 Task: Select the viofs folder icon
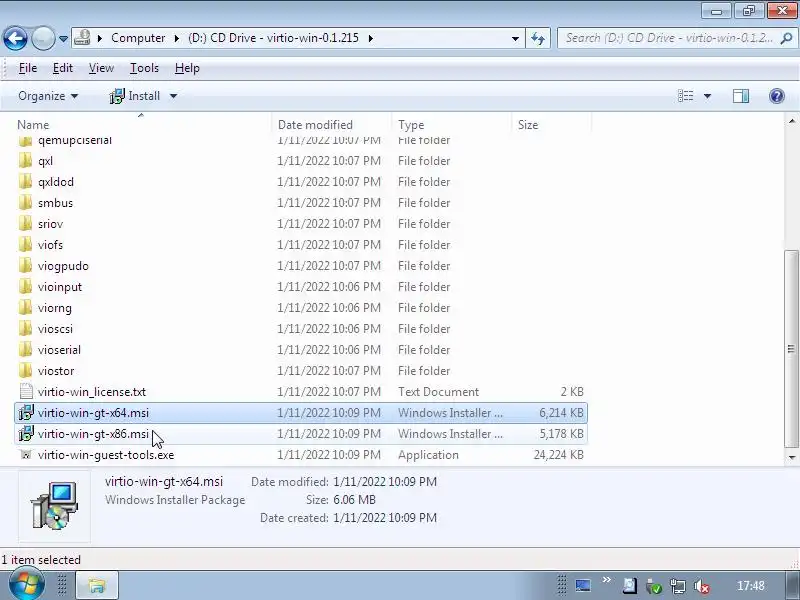point(25,244)
